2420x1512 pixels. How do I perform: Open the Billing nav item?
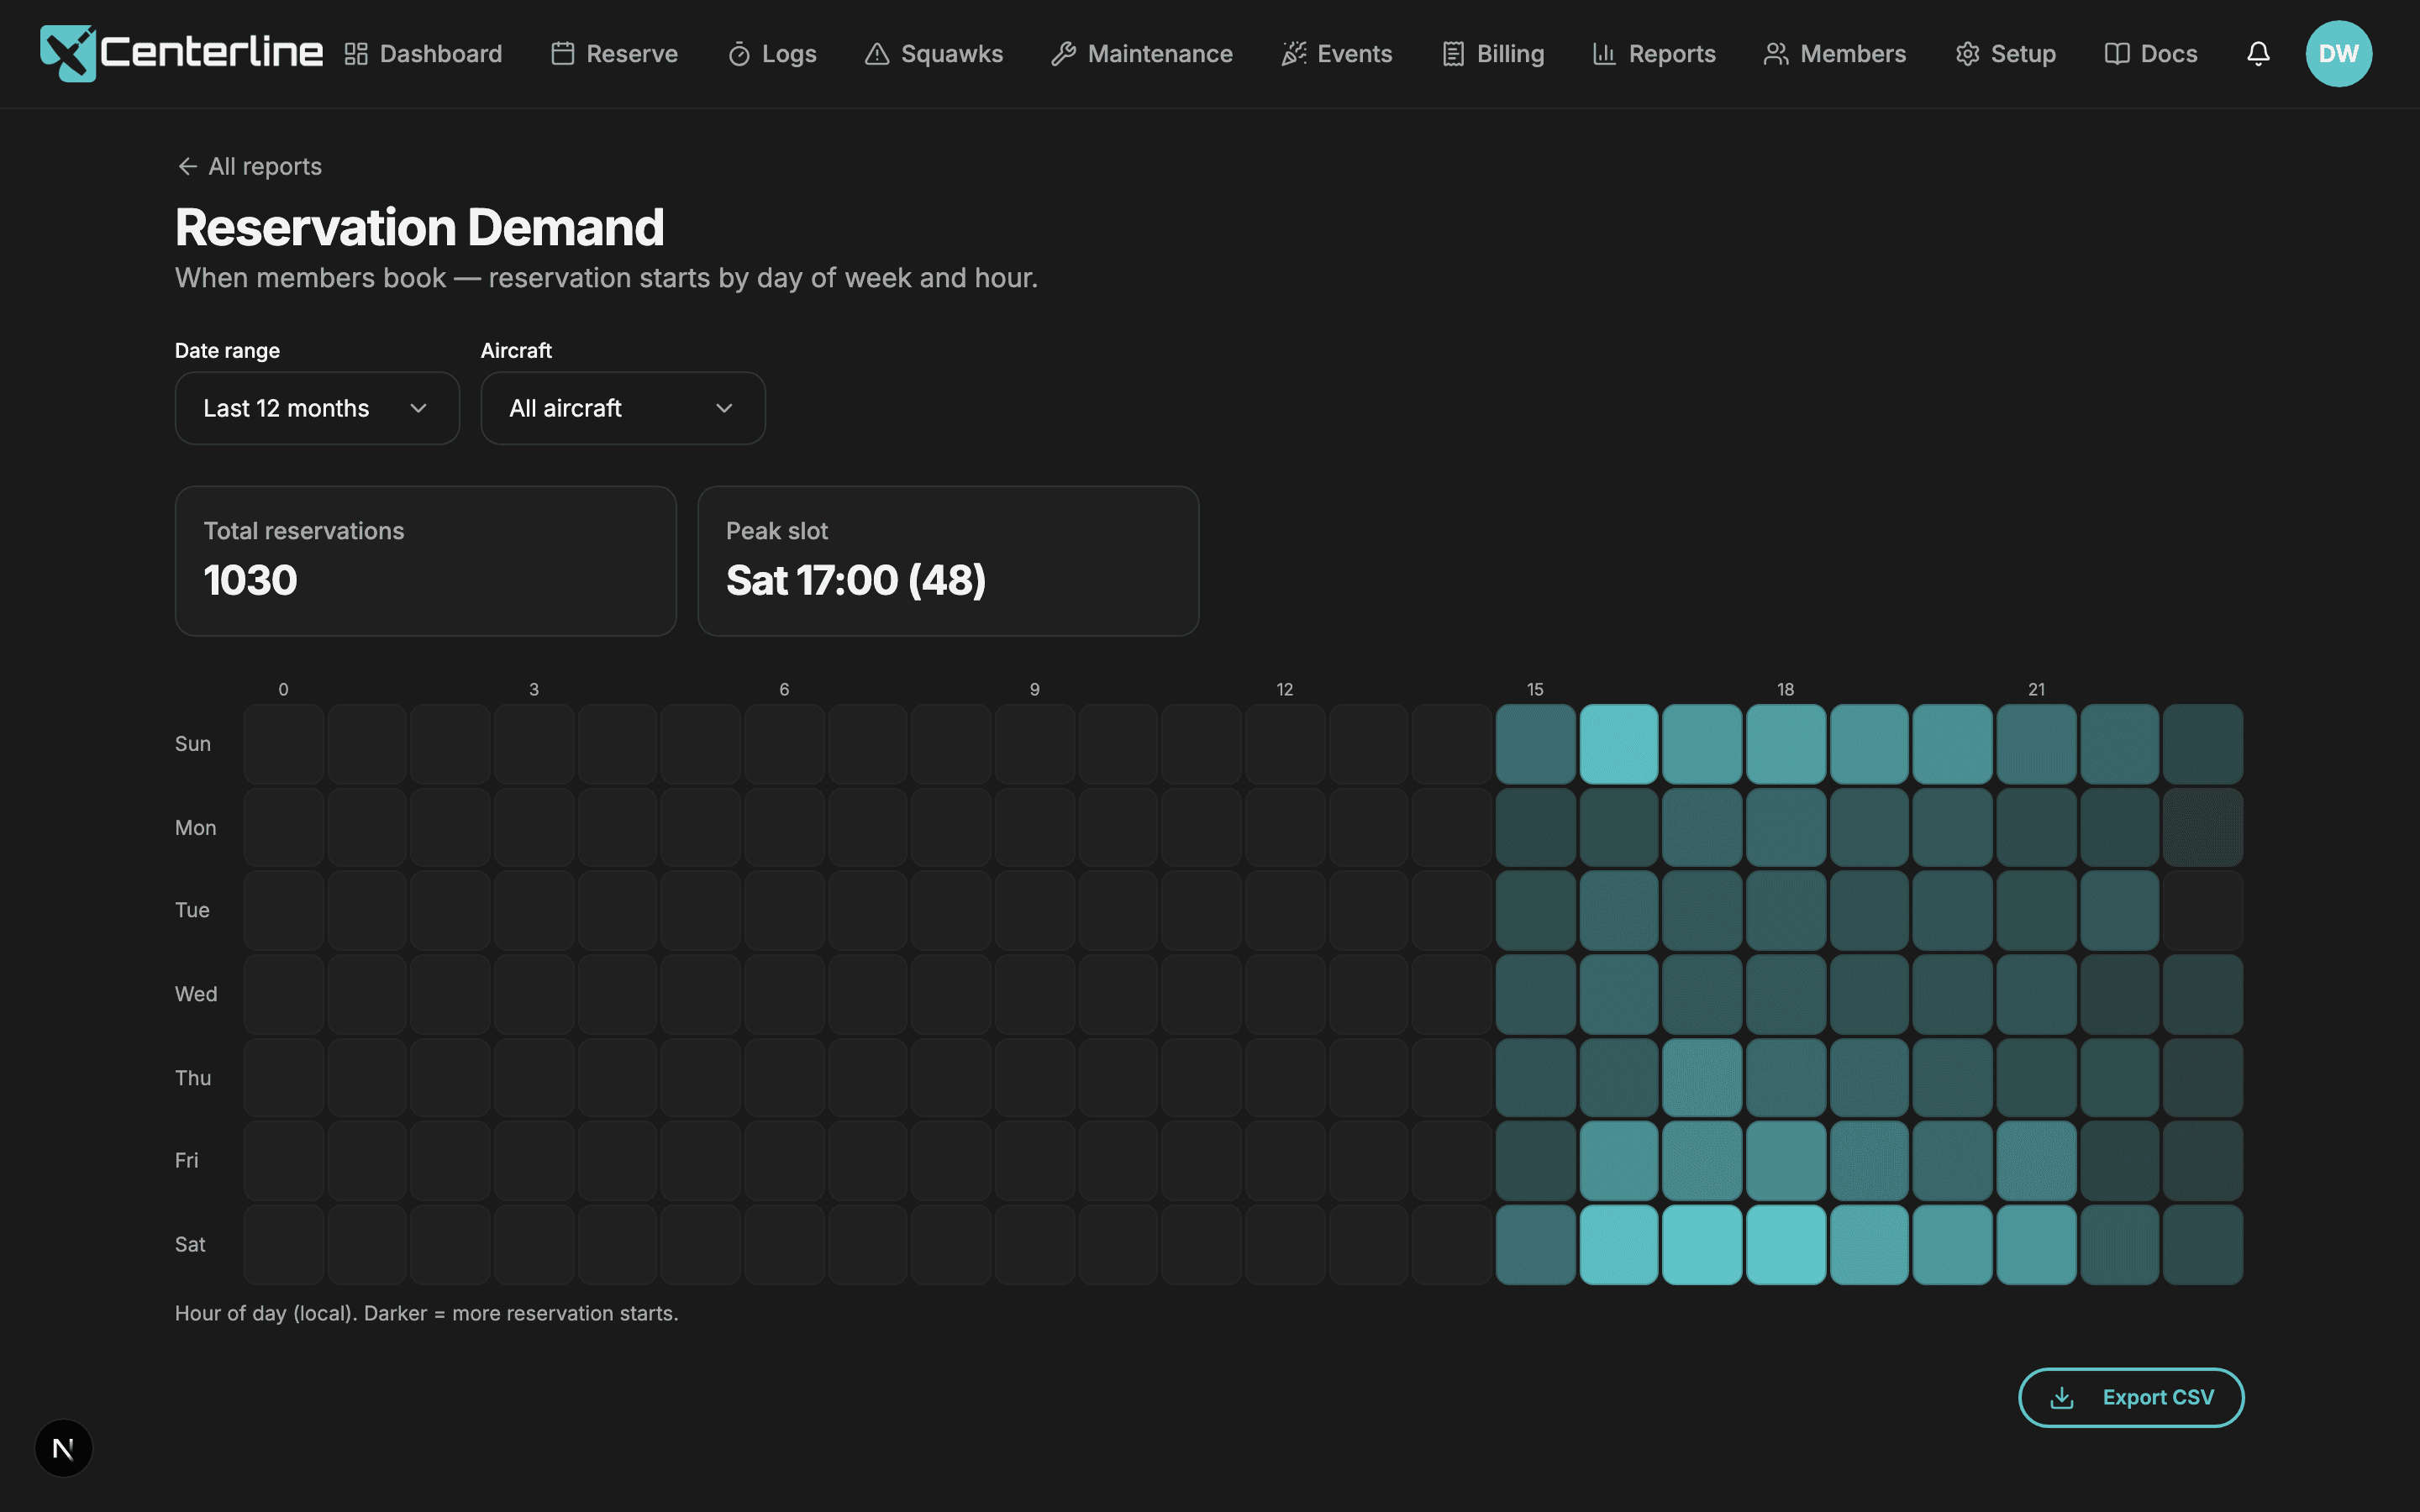coord(1493,54)
